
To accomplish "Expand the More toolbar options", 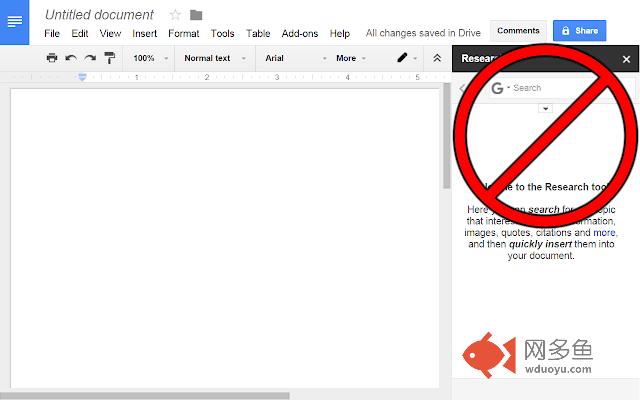I will click(351, 58).
